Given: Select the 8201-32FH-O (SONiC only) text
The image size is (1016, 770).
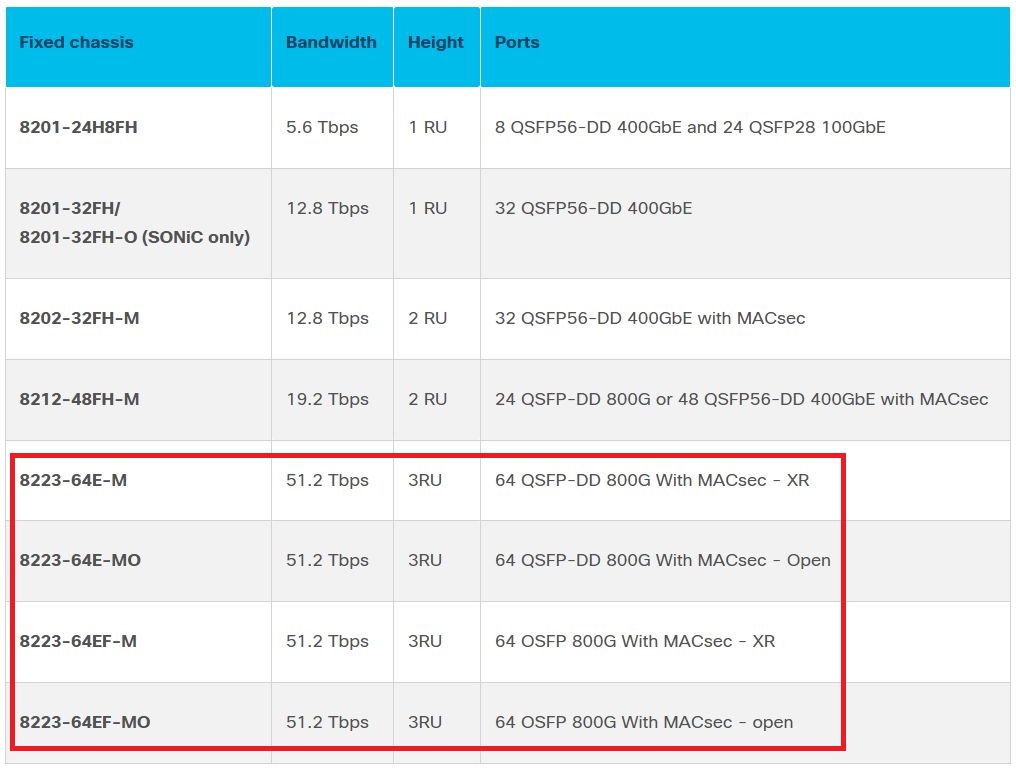Looking at the screenshot, I should (x=134, y=238).
